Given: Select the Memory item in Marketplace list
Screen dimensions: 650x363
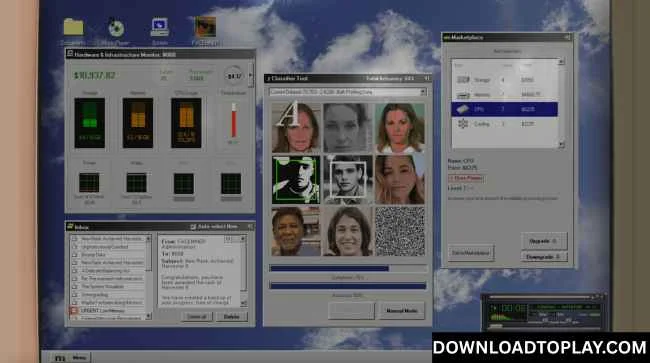Looking at the screenshot, I should (x=504, y=94).
